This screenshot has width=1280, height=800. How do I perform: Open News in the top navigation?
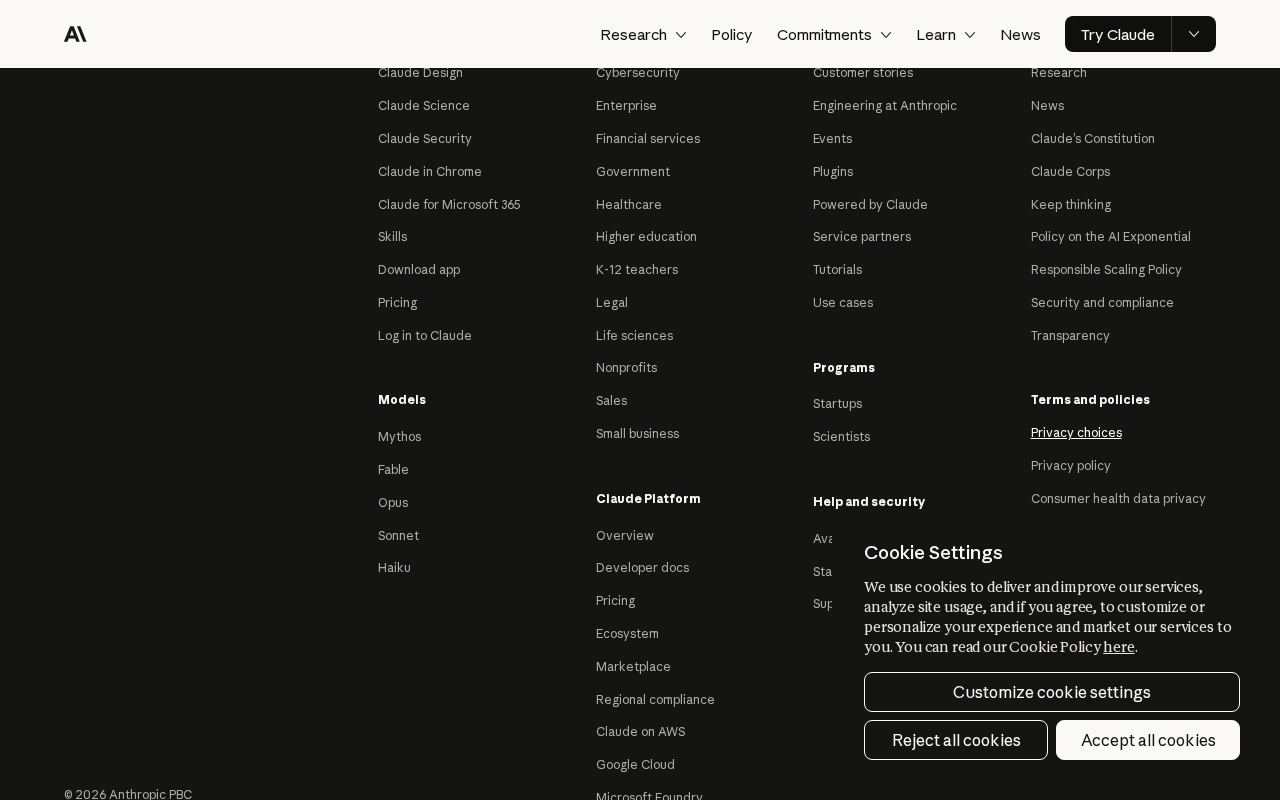pos(1020,34)
